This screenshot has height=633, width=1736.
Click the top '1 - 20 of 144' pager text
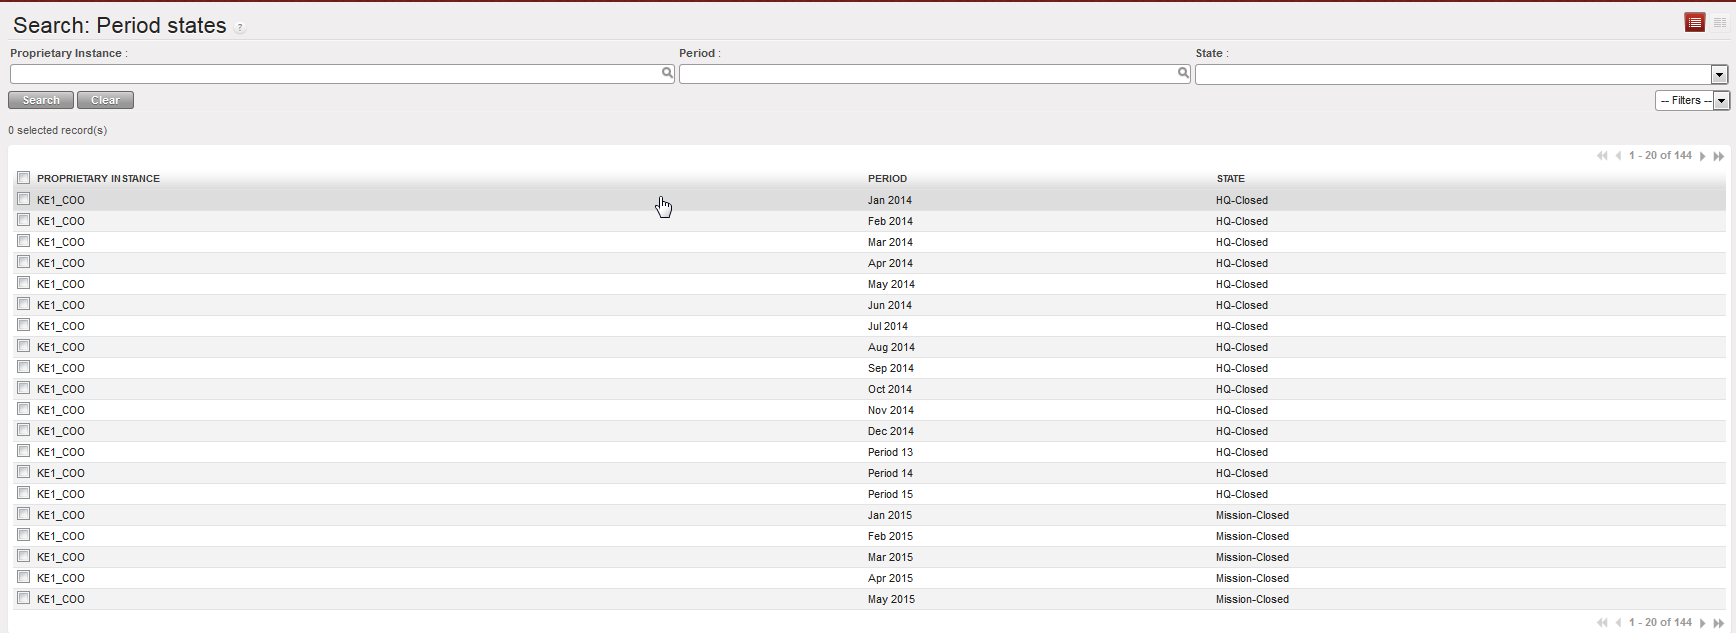1660,155
